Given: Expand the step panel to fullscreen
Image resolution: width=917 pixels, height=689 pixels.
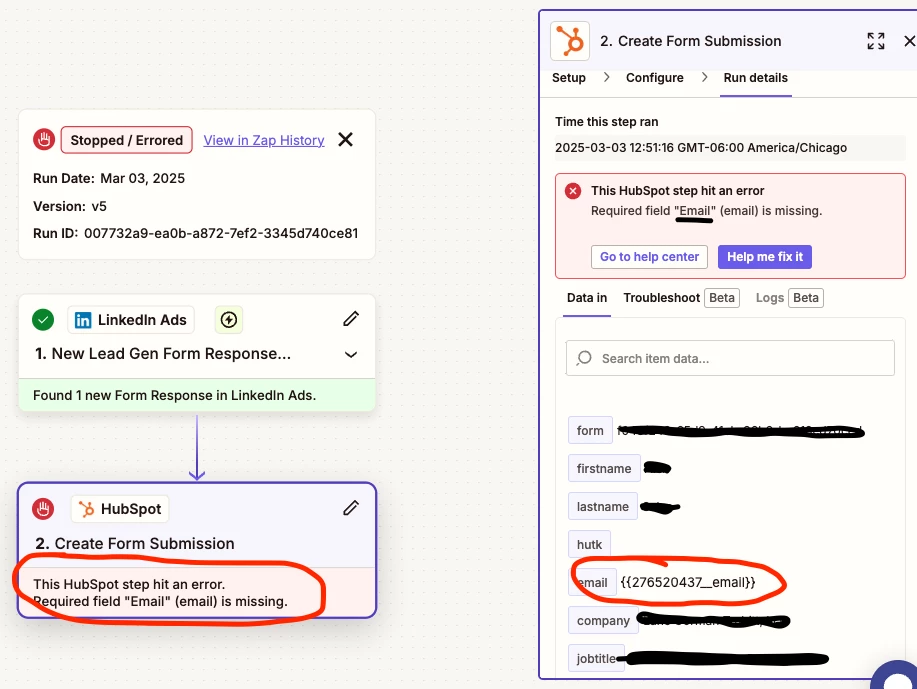Looking at the screenshot, I should (875, 41).
